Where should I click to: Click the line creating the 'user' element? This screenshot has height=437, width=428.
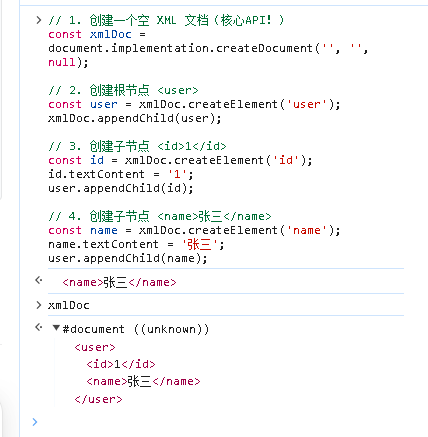[194, 104]
